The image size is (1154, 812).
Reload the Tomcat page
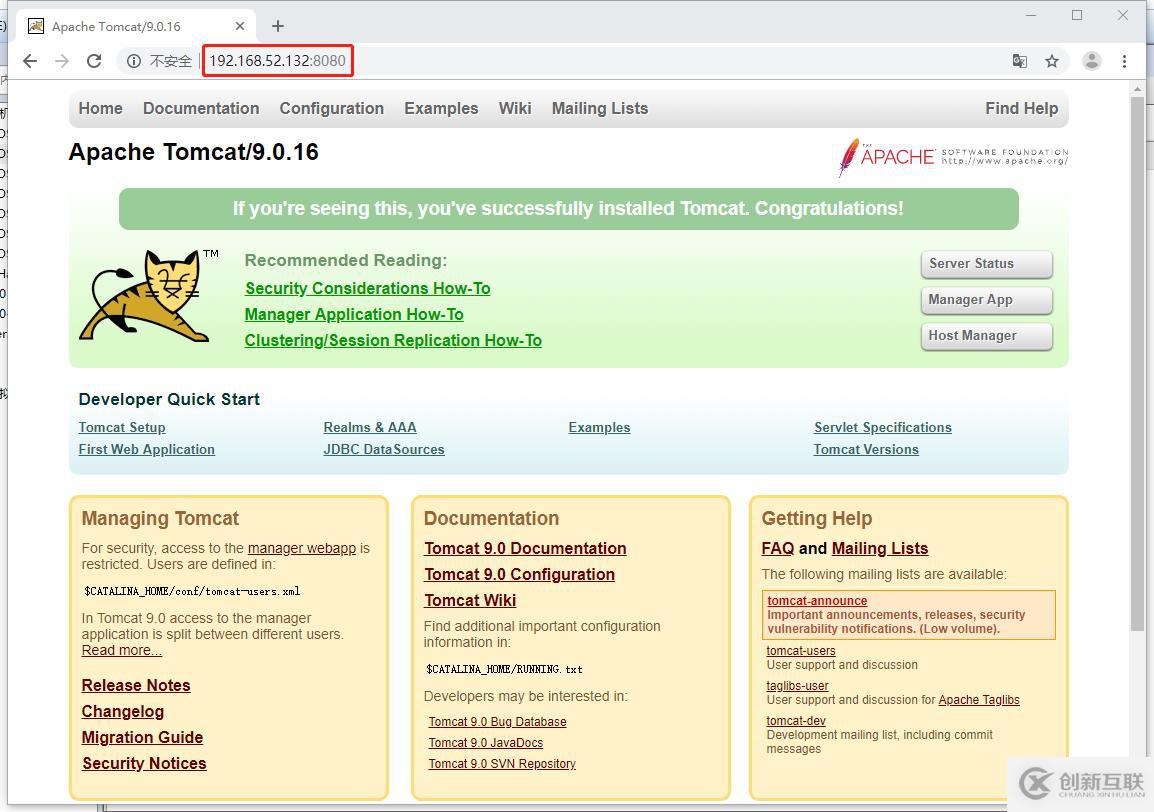[x=94, y=61]
